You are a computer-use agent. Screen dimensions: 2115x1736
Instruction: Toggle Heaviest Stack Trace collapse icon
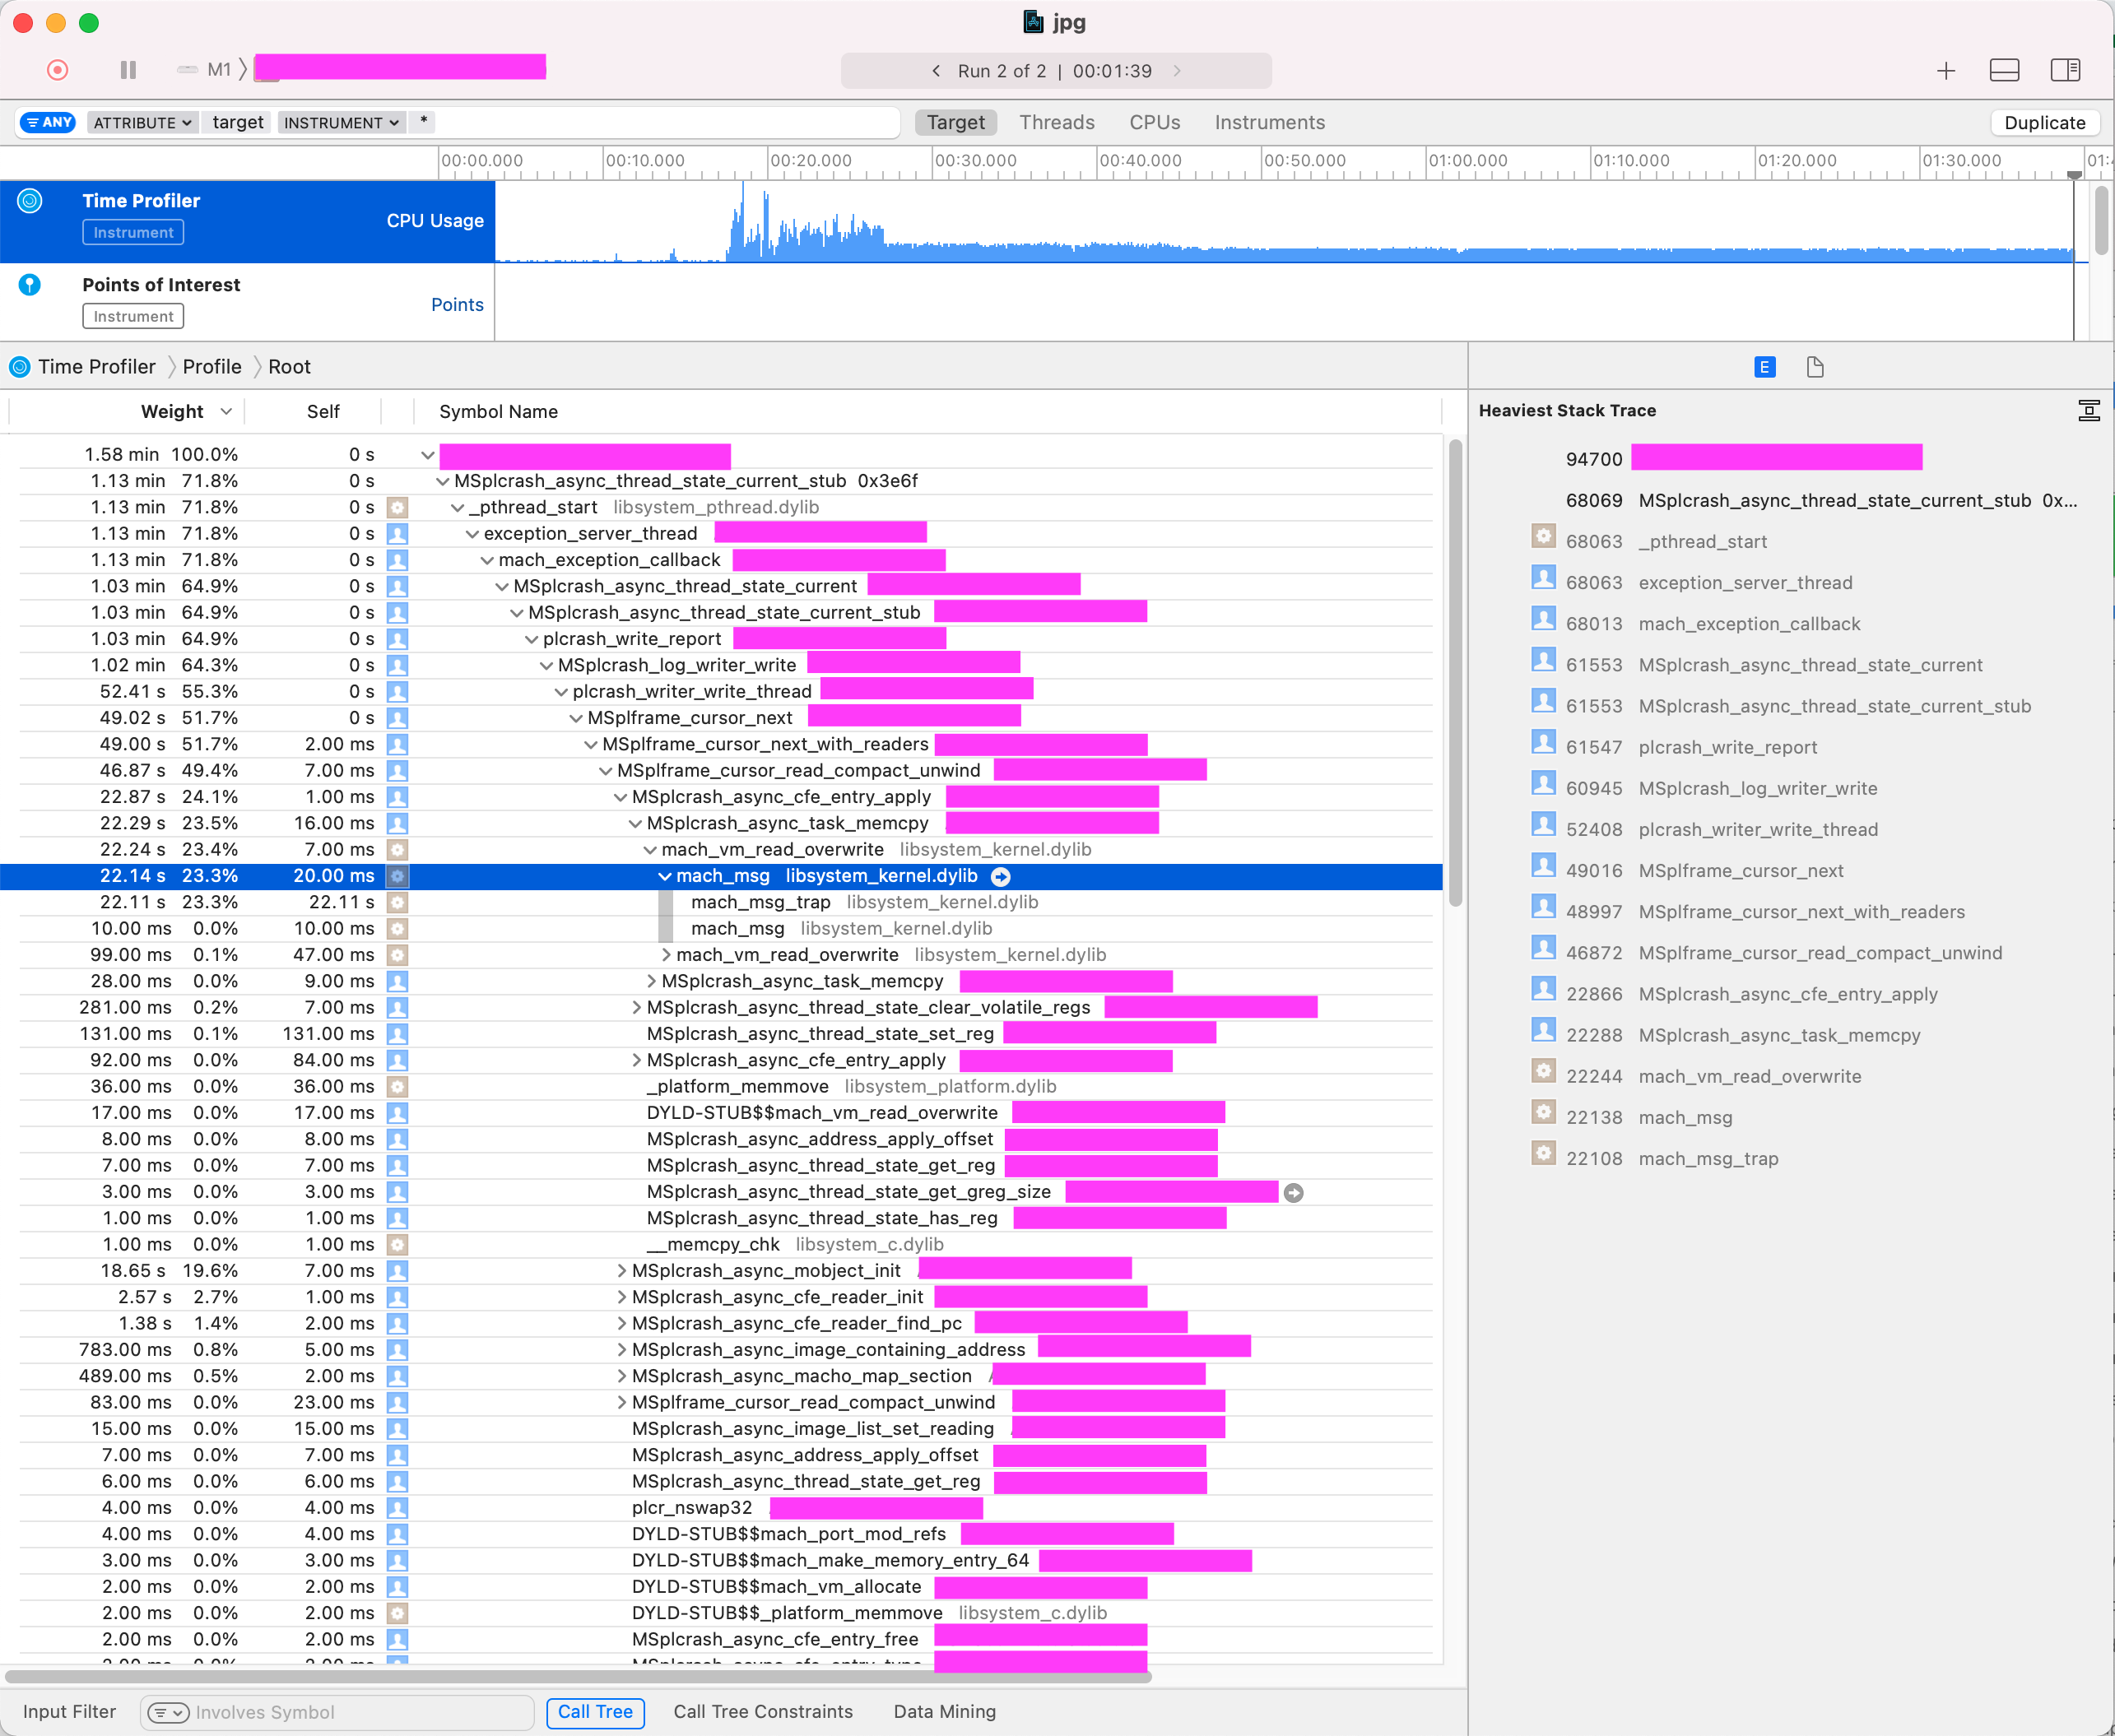click(2089, 410)
